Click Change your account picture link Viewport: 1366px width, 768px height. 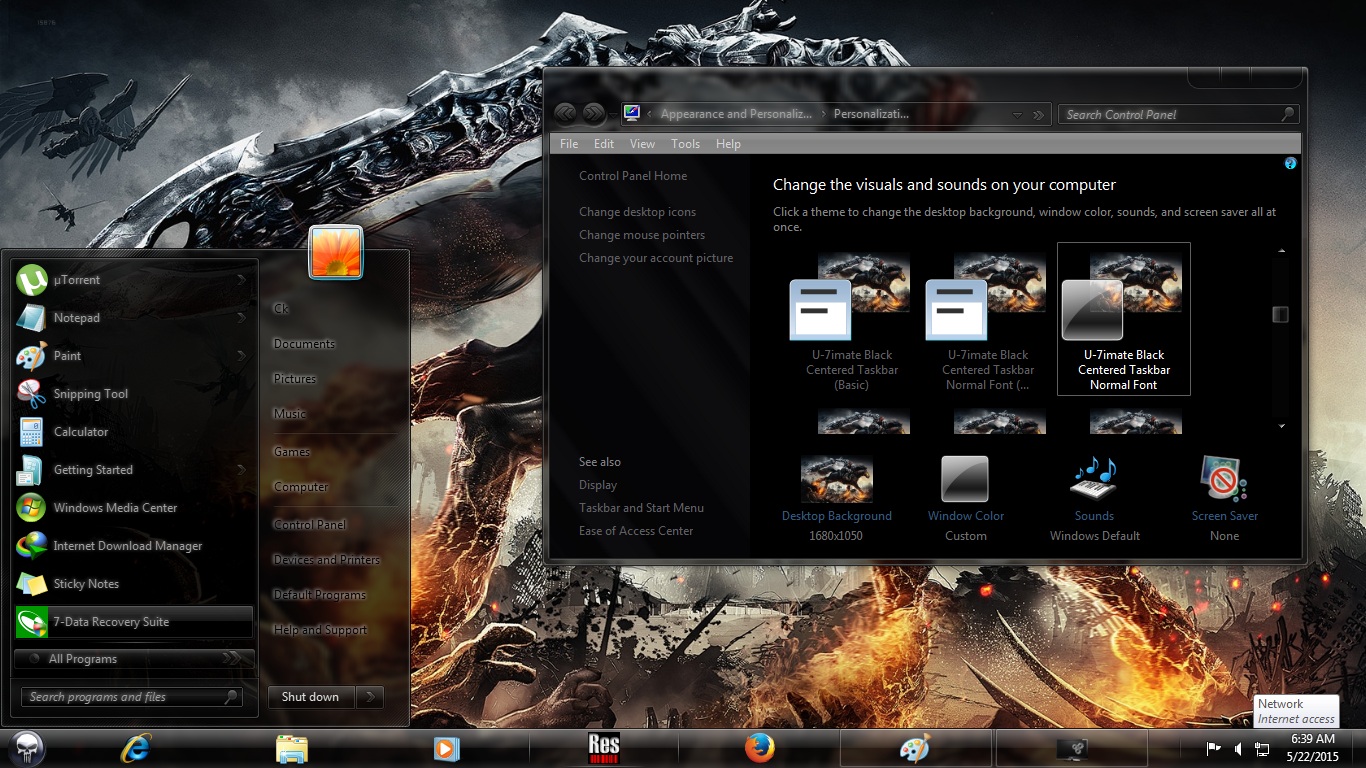(x=656, y=258)
